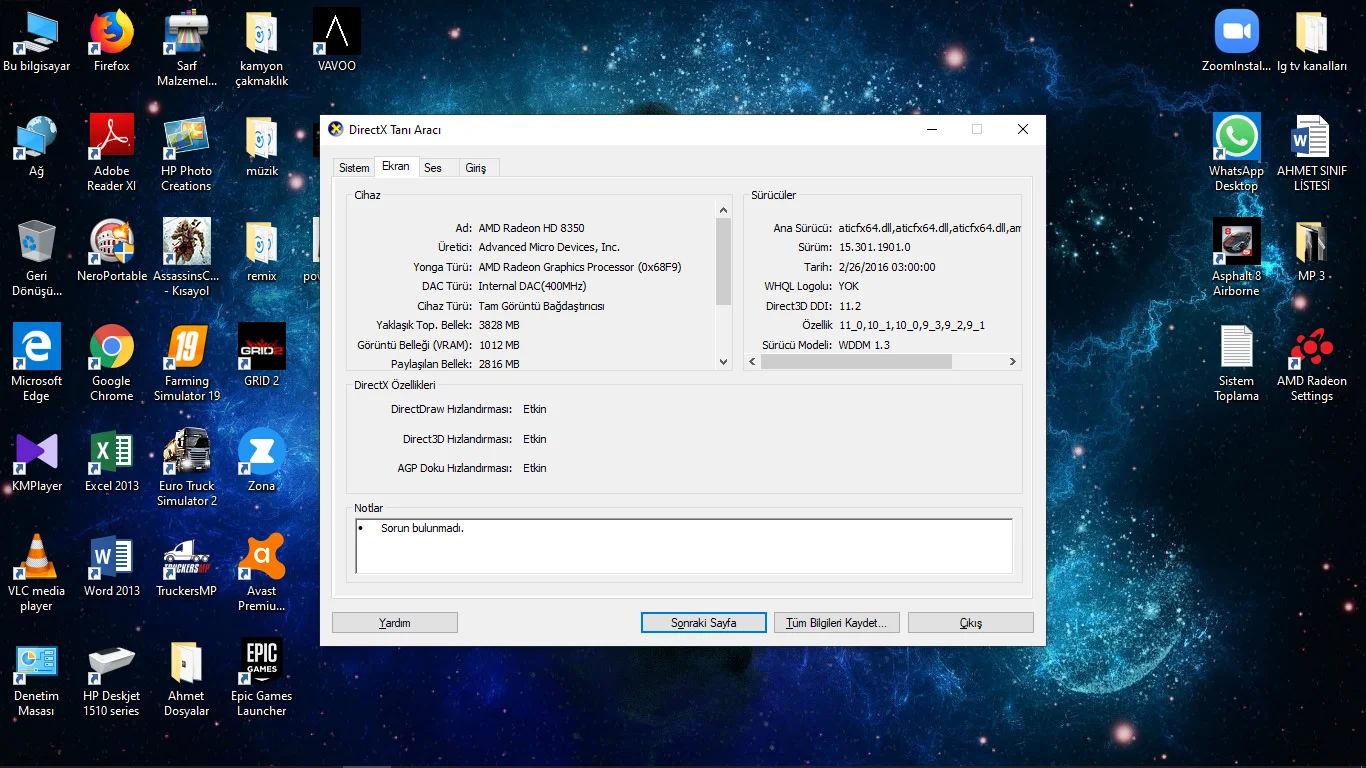Switch to the Sistem tab
The image size is (1366, 768).
pyautogui.click(x=354, y=168)
